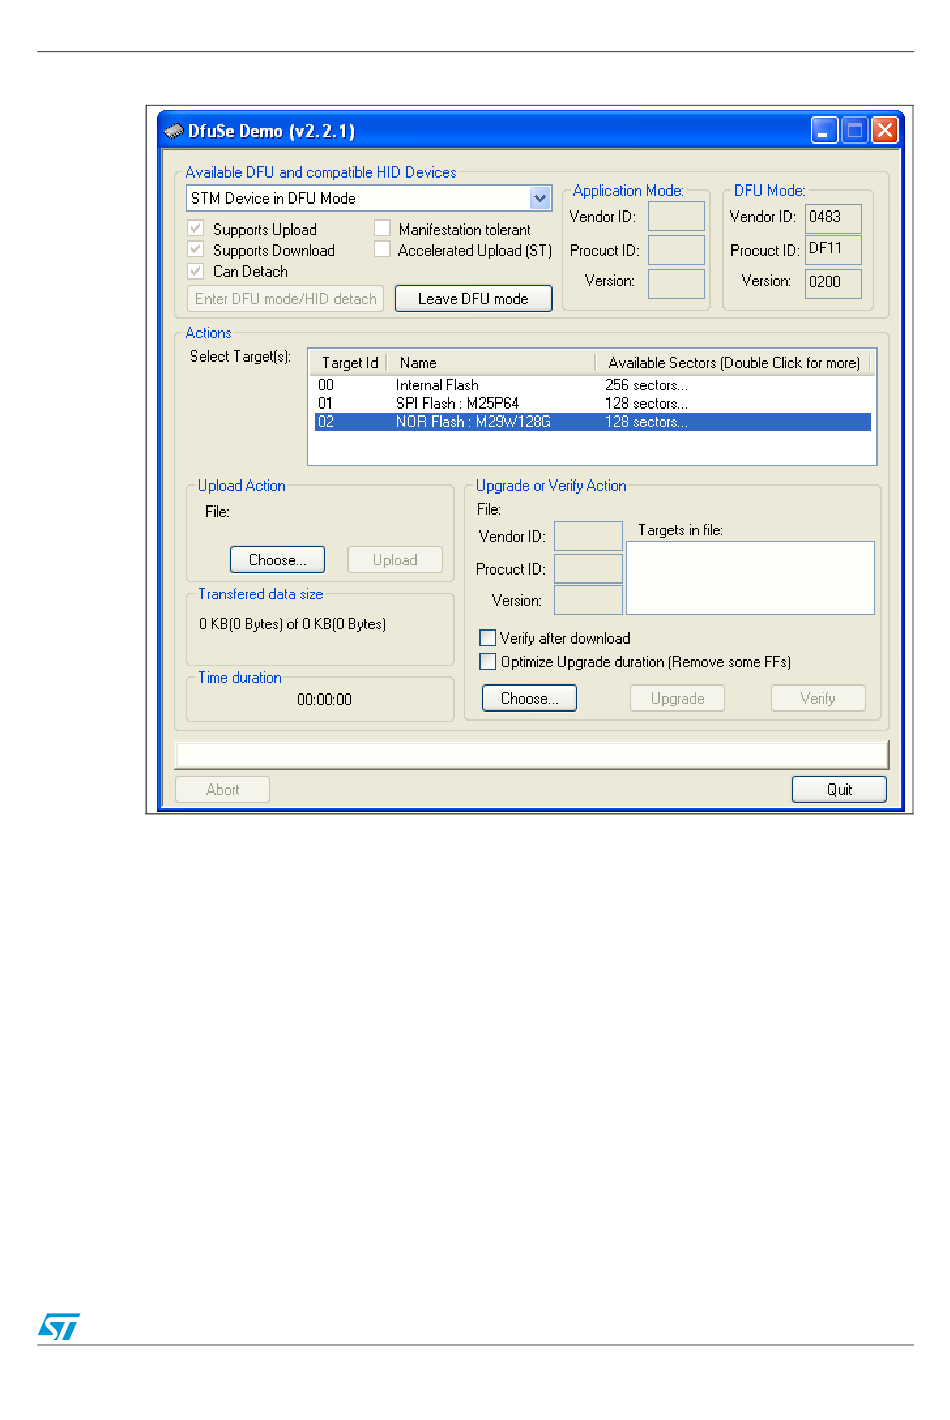Minimize the DfuSe Demo window
This screenshot has height=1420, width=950.
click(x=824, y=131)
